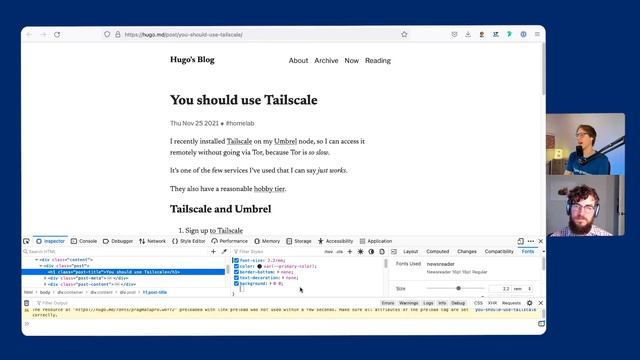This screenshot has width=640, height=360.
Task: Click the plus icon to create new node
Action: (x=213, y=252)
